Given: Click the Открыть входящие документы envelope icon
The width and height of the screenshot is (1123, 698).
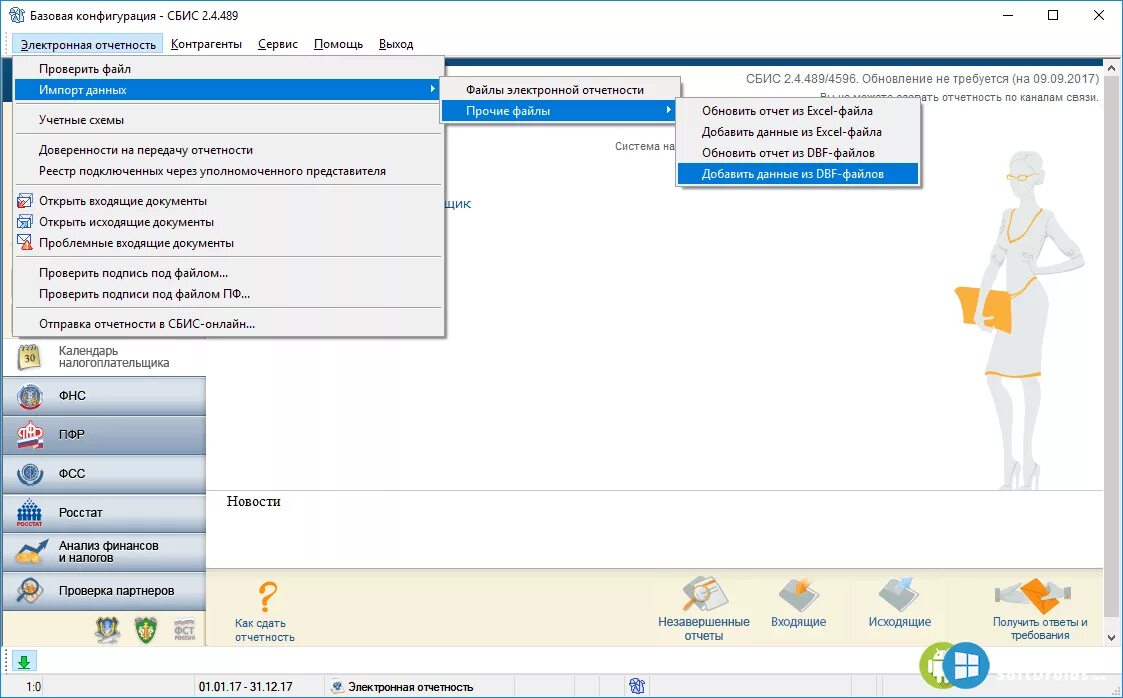Looking at the screenshot, I should [x=25, y=201].
